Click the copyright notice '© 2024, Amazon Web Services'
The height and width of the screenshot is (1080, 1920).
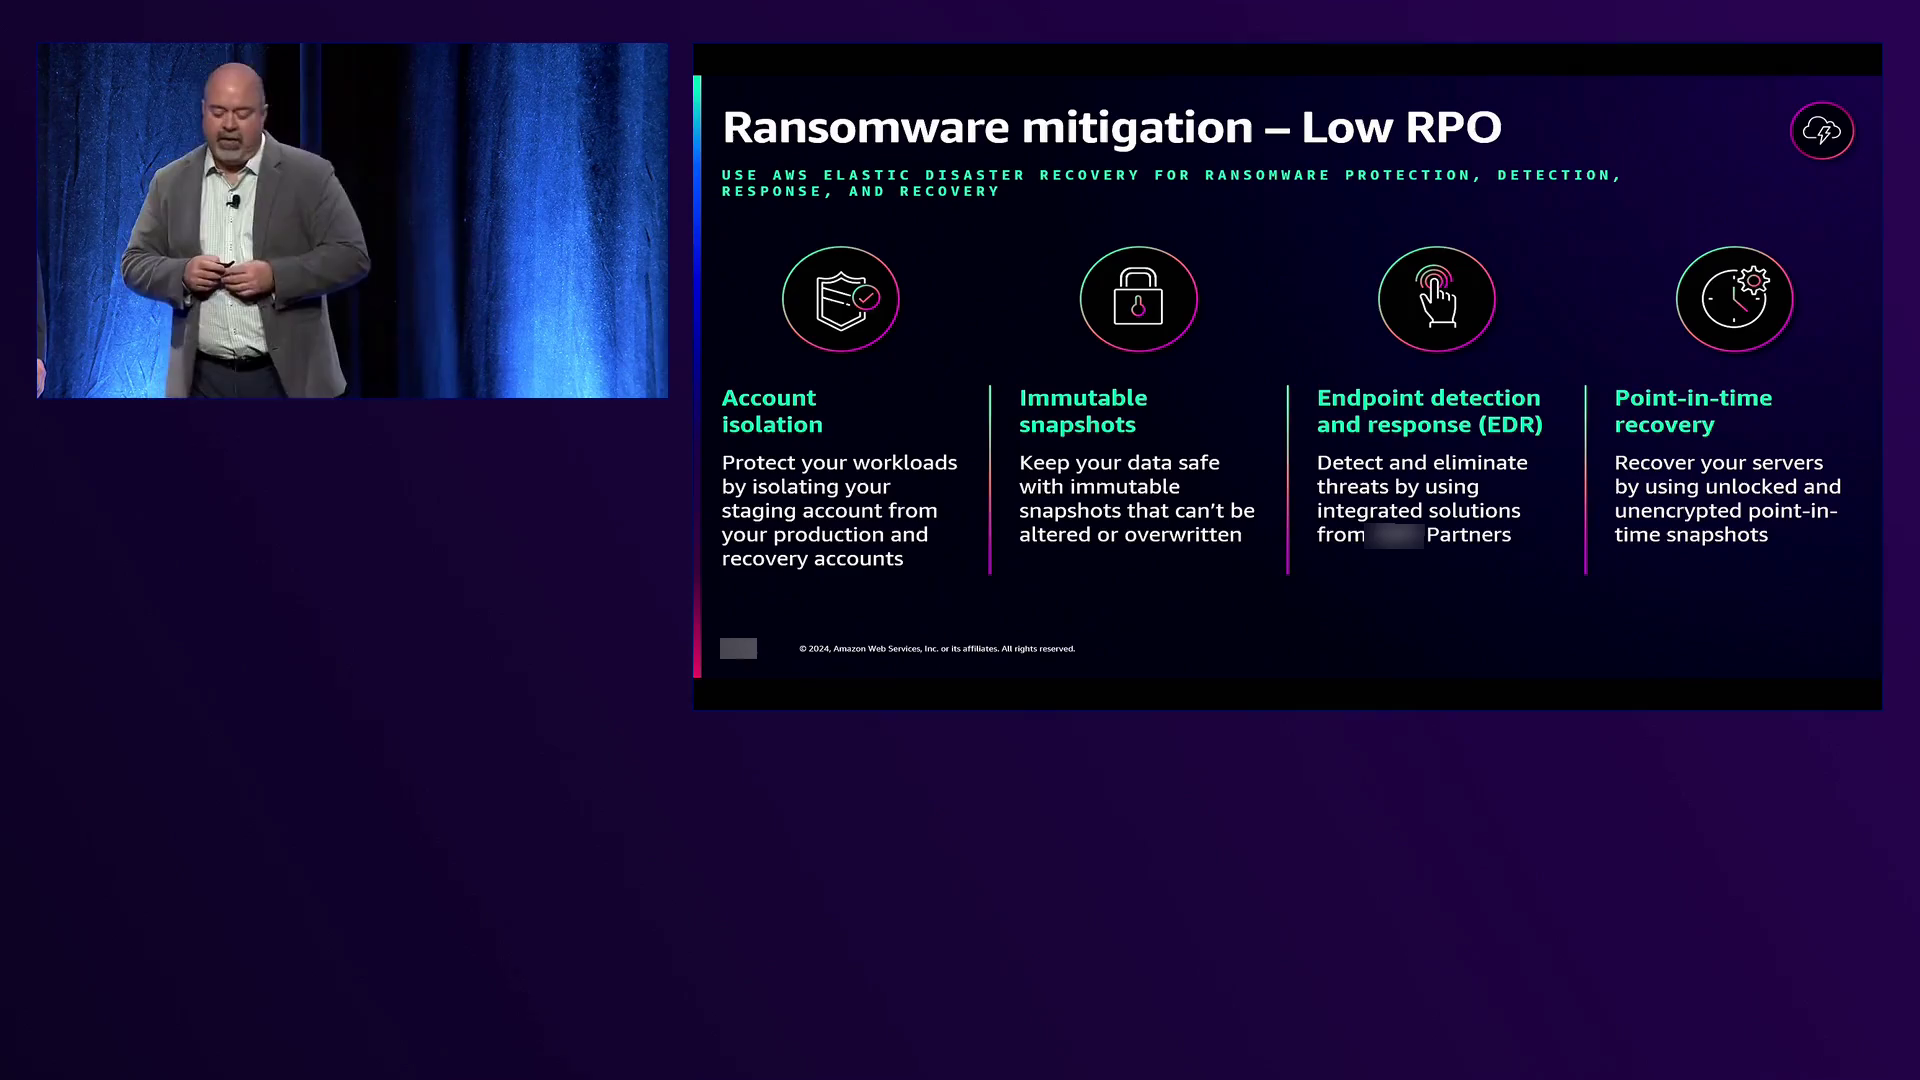pos(937,649)
